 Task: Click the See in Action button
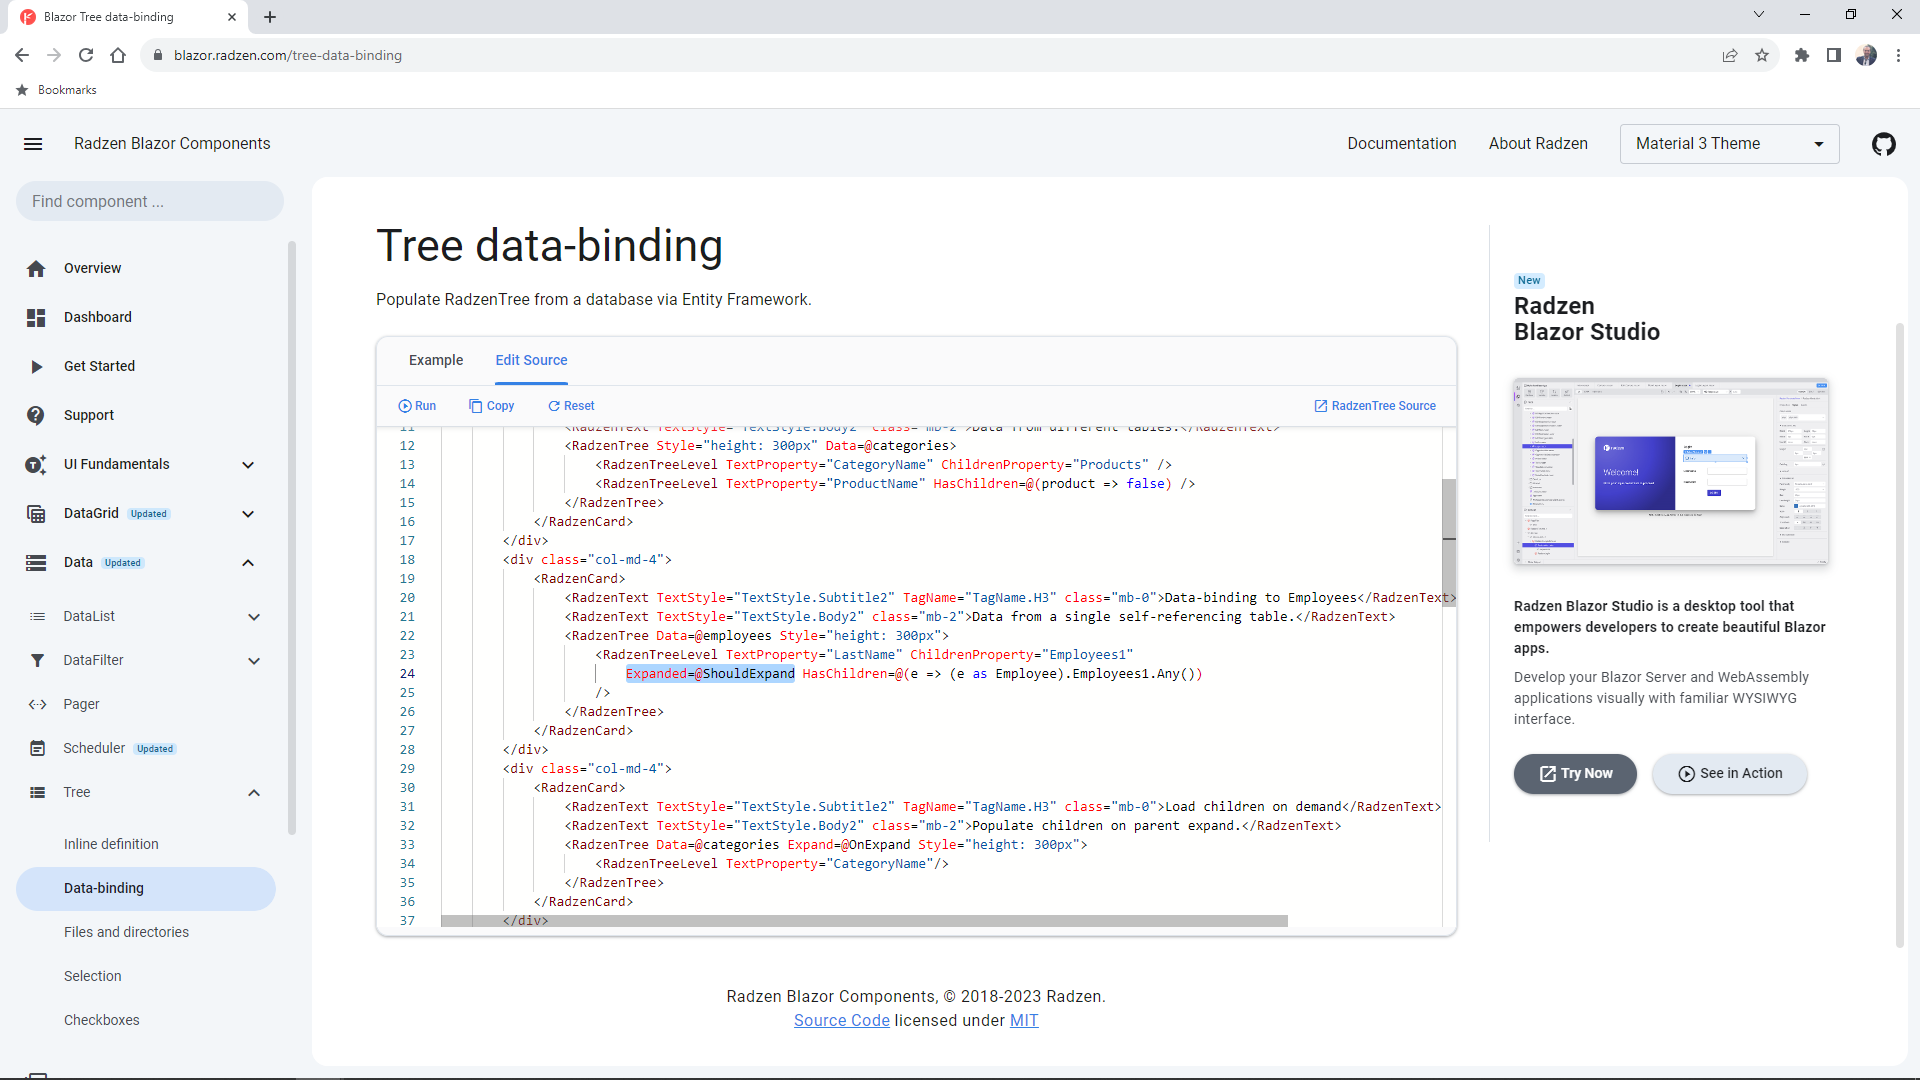click(x=1730, y=774)
